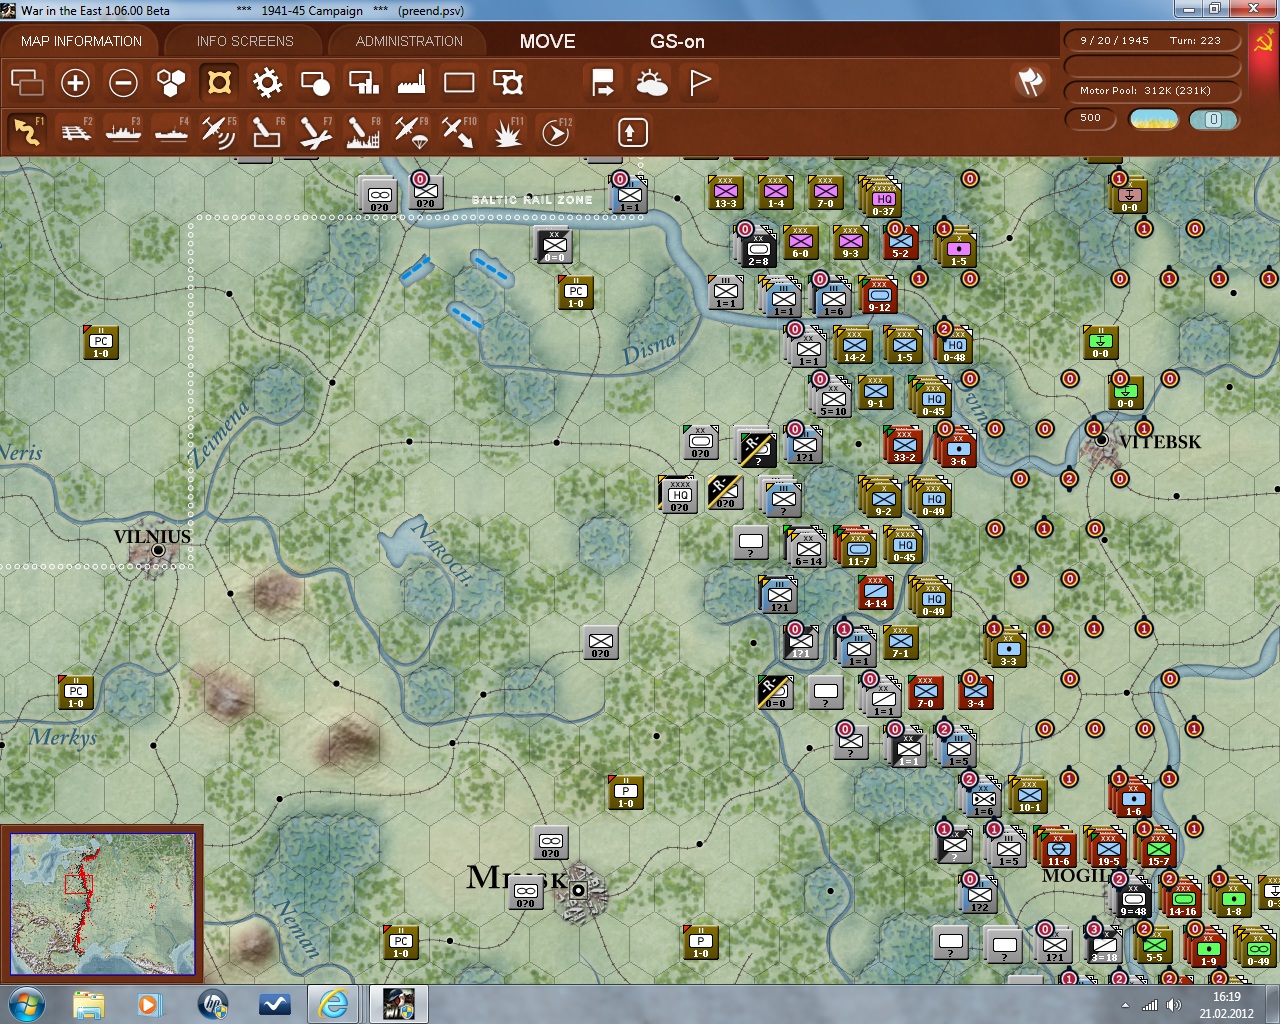Select the 4-14 red unit counter
This screenshot has width=1280, height=1024.
(876, 592)
